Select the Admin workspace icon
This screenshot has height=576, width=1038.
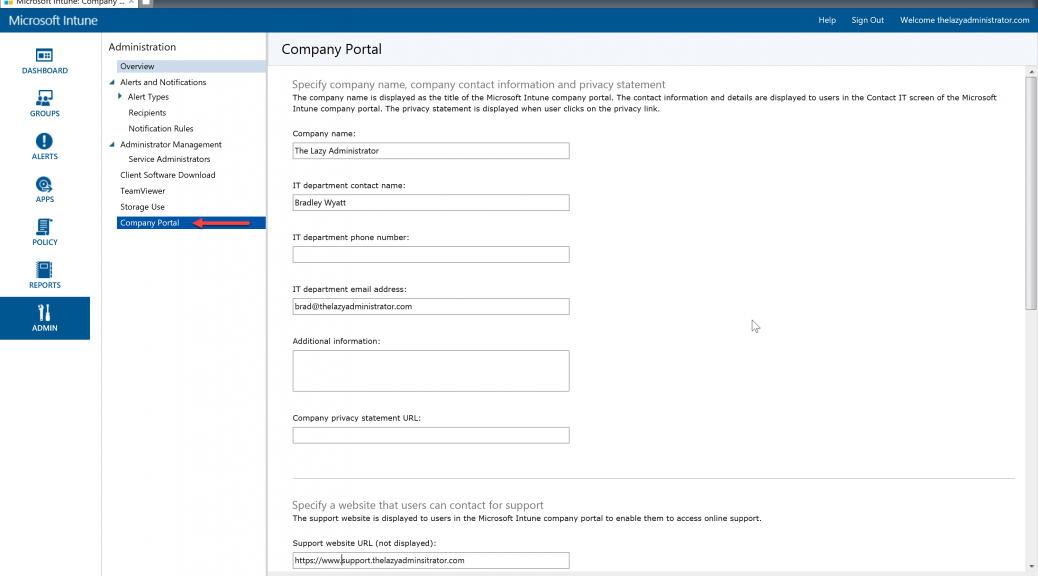[x=44, y=318]
